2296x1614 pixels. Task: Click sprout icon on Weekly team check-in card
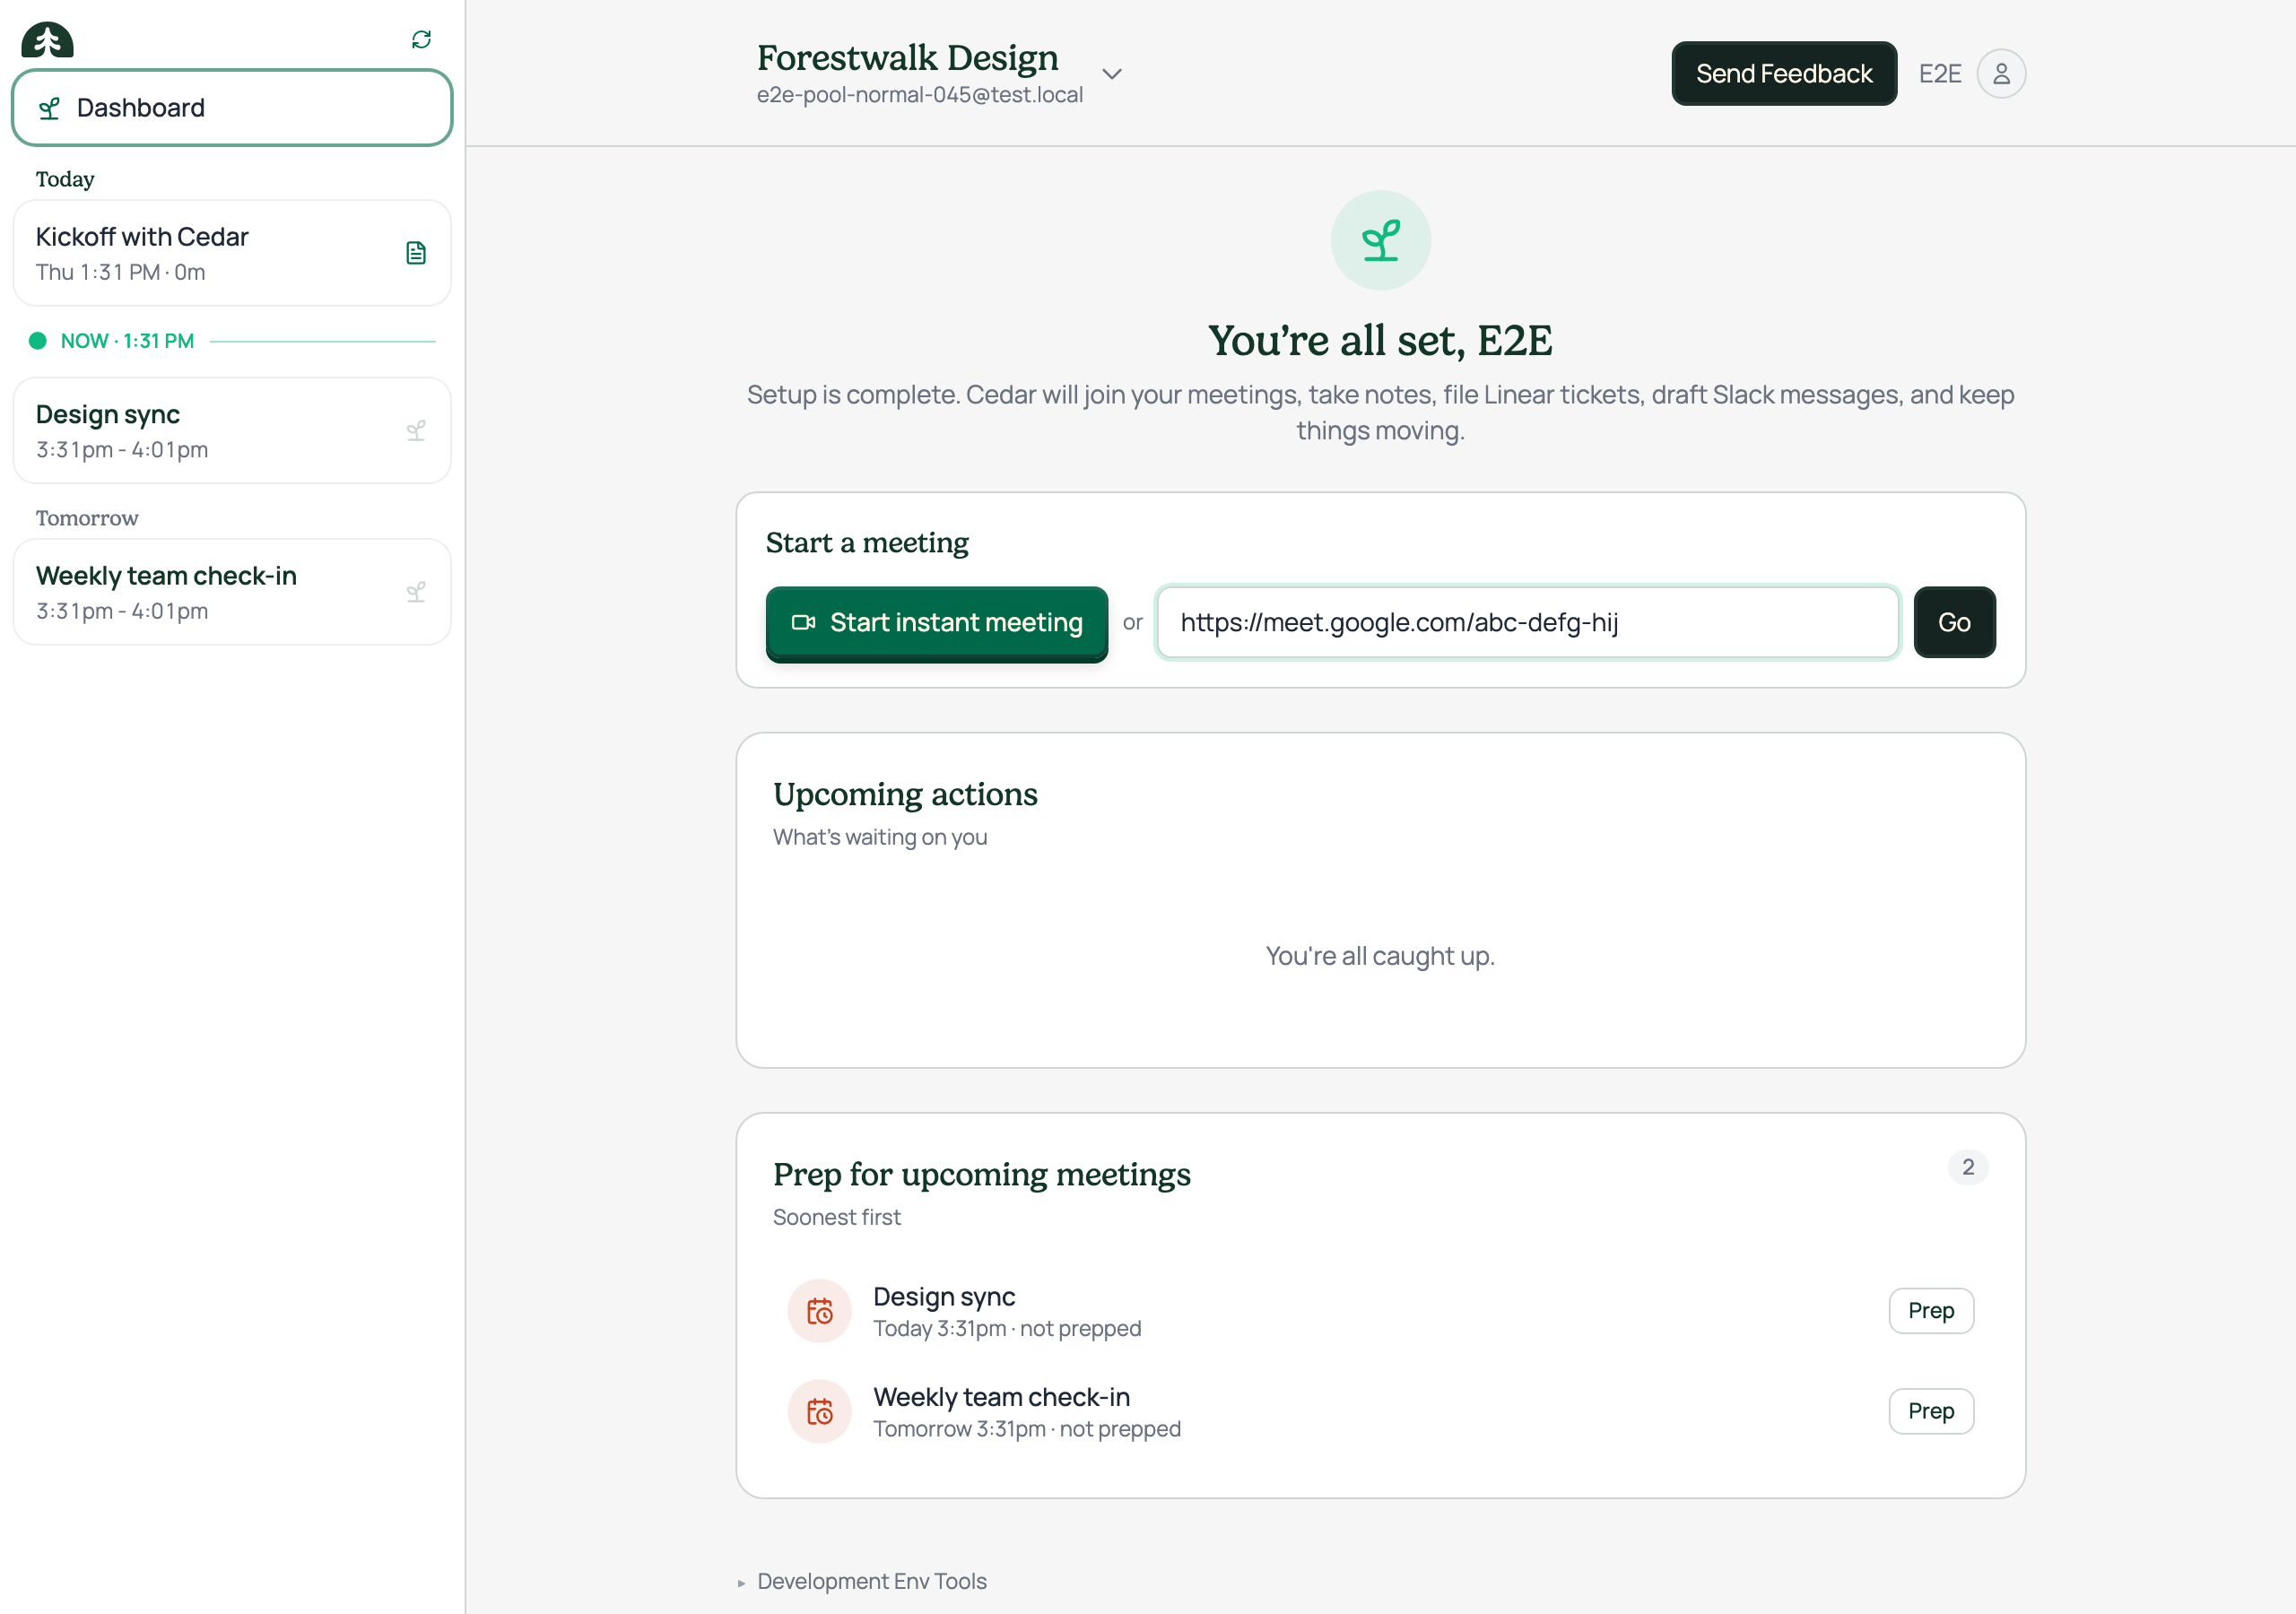pyautogui.click(x=416, y=592)
